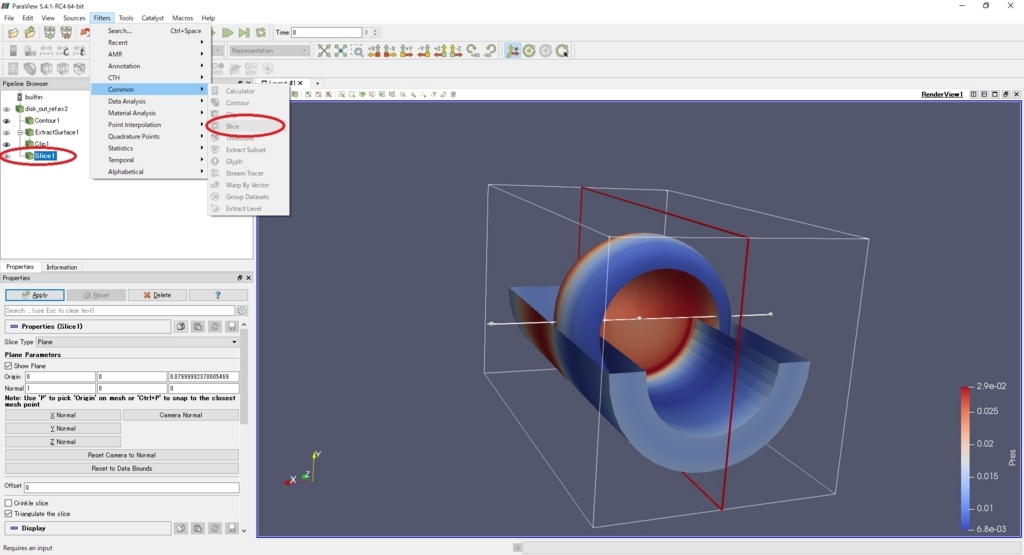The height and width of the screenshot is (555, 1024).
Task: Open the Filters menu
Action: pyautogui.click(x=102, y=18)
